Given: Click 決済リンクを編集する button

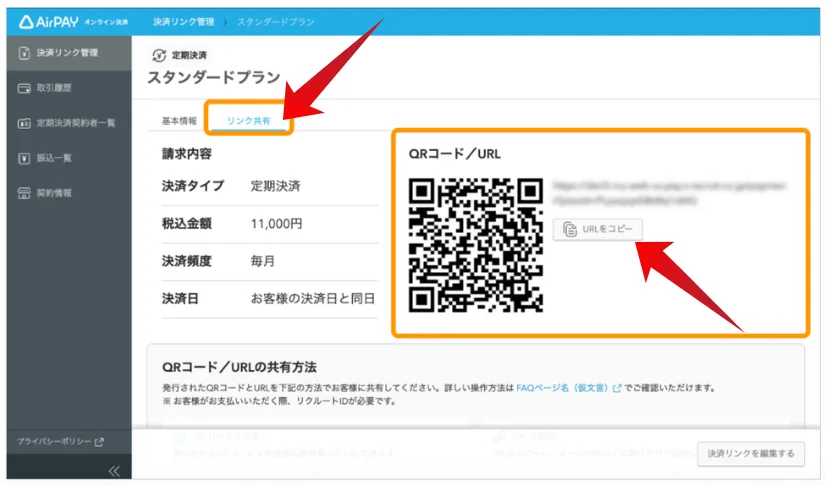Looking at the screenshot, I should 751,453.
